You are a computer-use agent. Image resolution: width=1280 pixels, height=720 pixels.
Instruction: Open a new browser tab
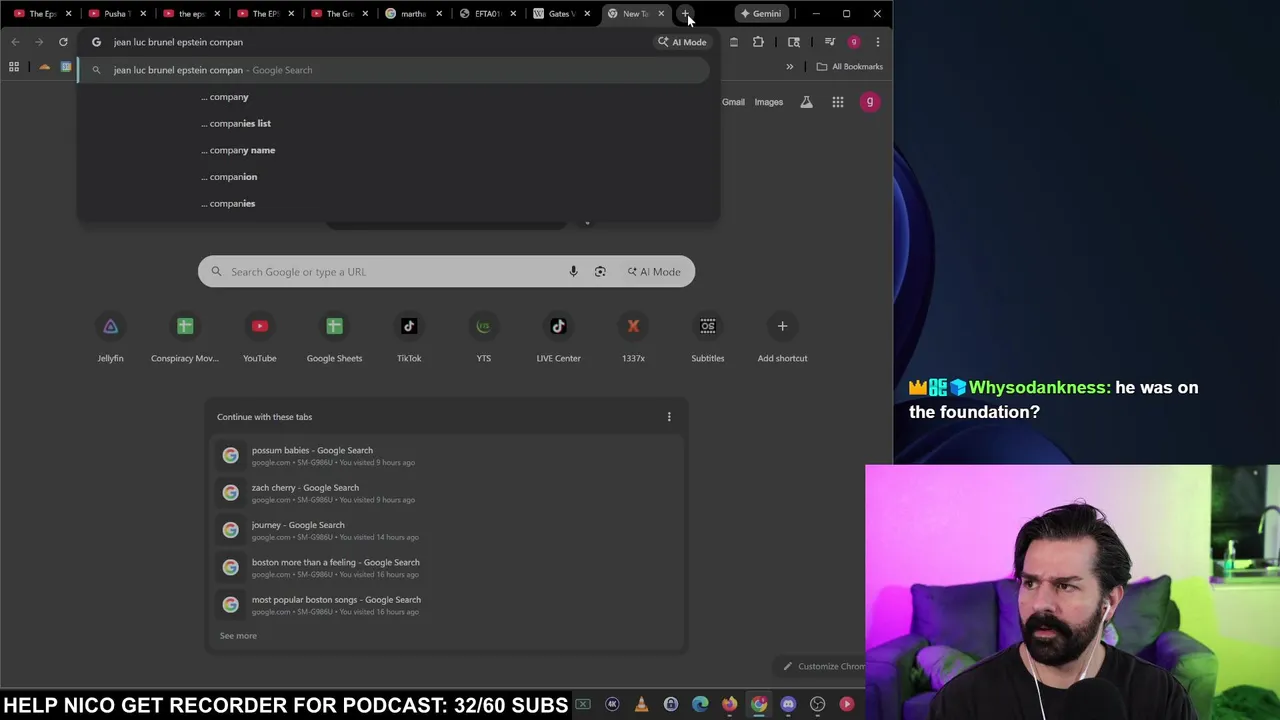tap(686, 14)
